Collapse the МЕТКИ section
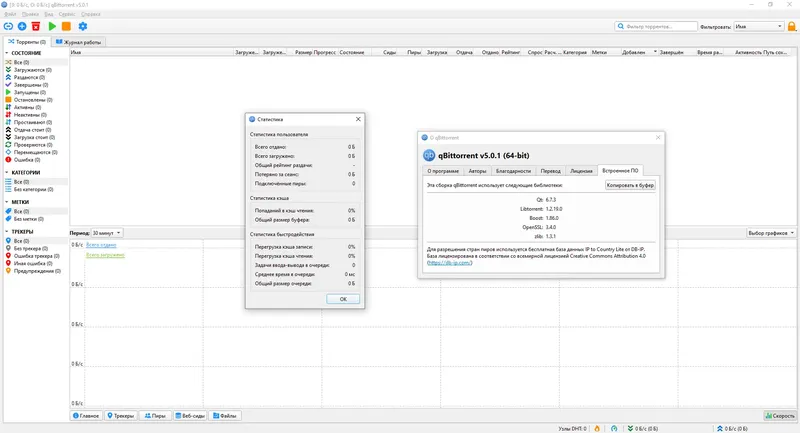Image resolution: width=800 pixels, height=433 pixels. 7,202
